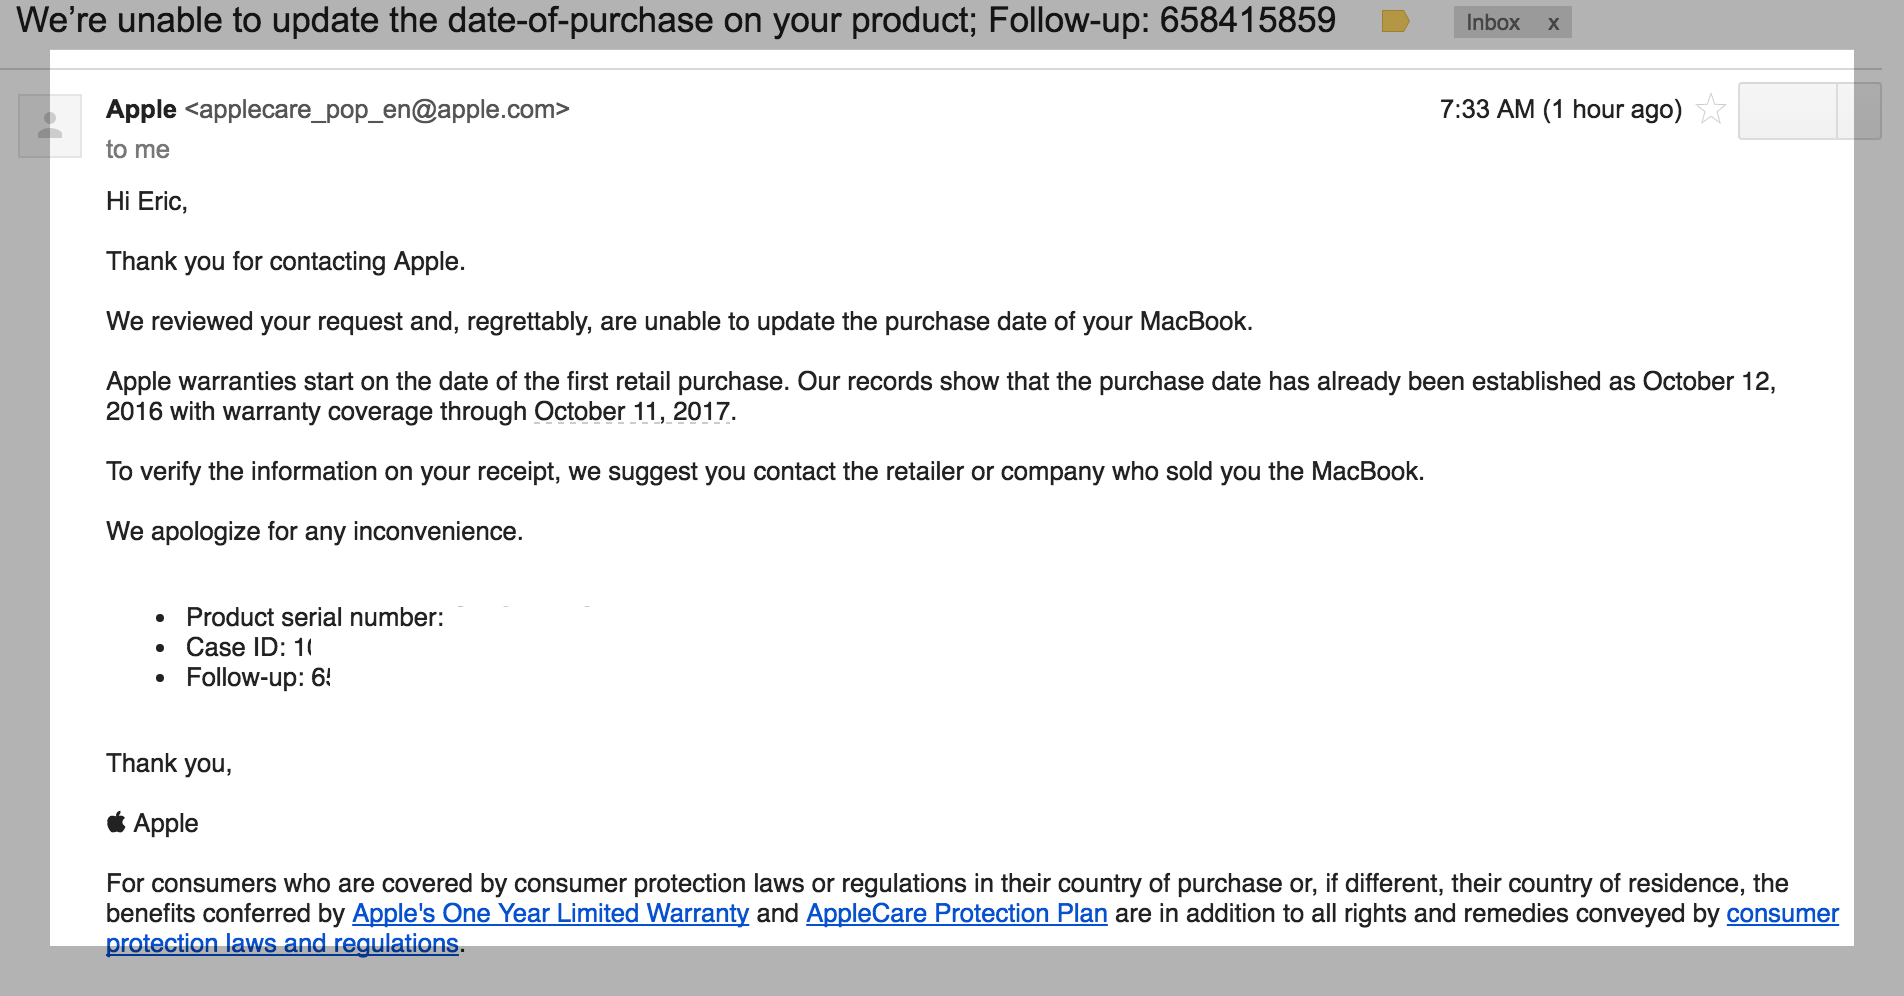Open Apple's One Year Limited Warranty link
The image size is (1904, 996).
coord(550,913)
